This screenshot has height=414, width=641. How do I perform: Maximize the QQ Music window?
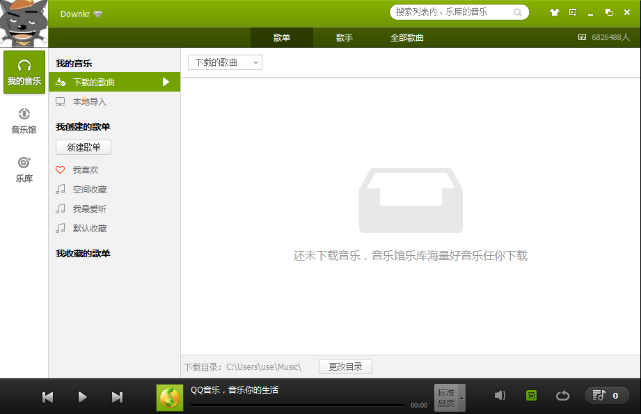click(x=609, y=12)
